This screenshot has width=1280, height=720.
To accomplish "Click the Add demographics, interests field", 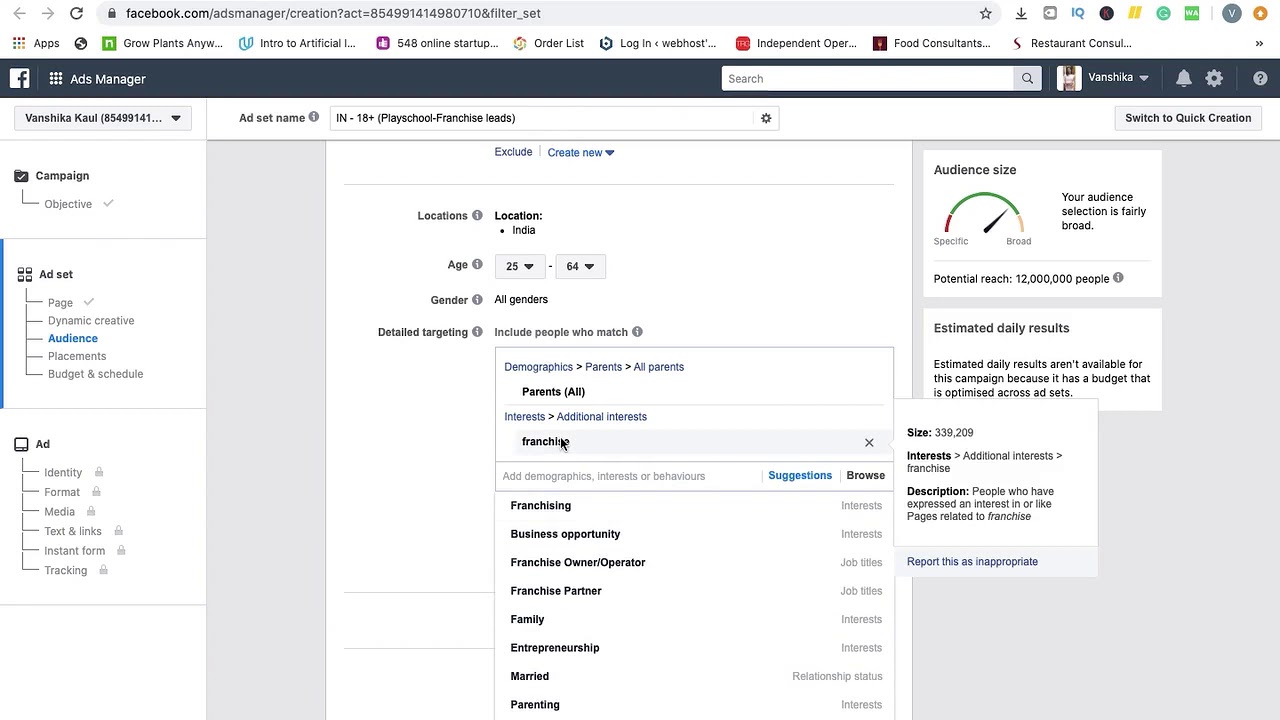I will [x=629, y=476].
